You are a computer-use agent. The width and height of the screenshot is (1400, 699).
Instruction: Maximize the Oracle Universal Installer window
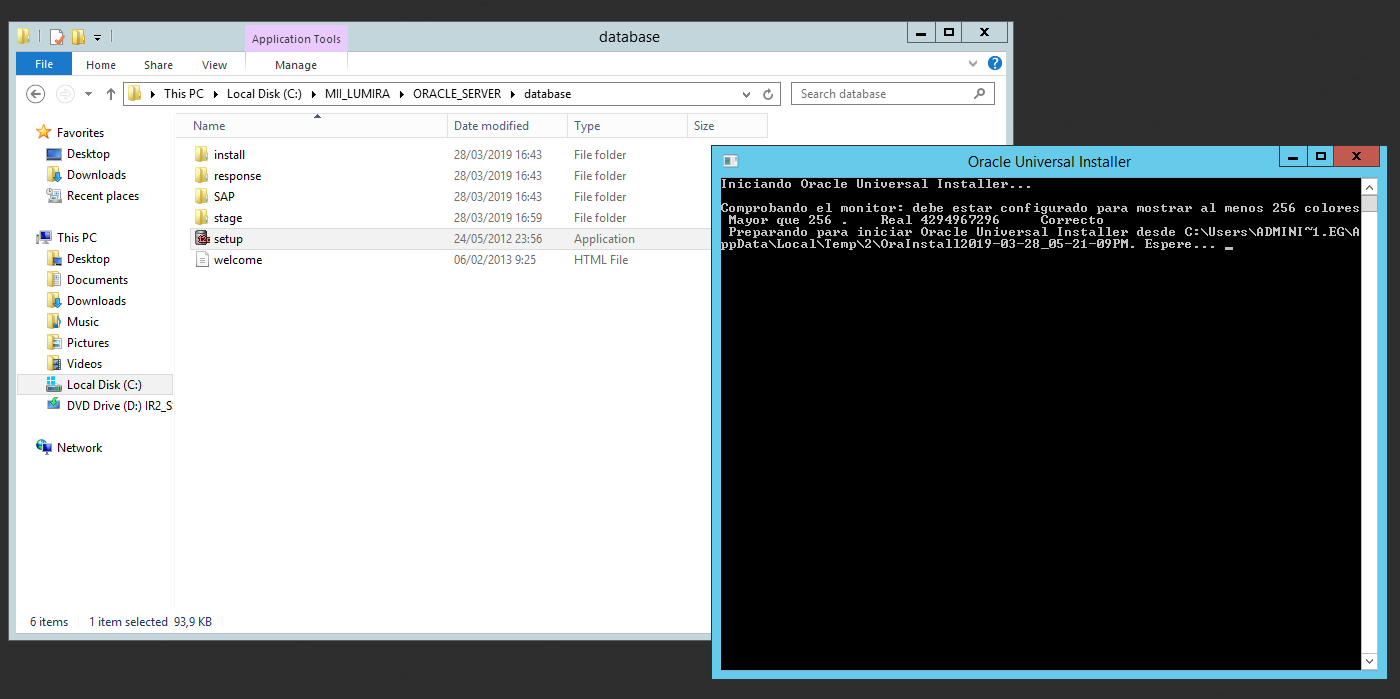[1321, 157]
